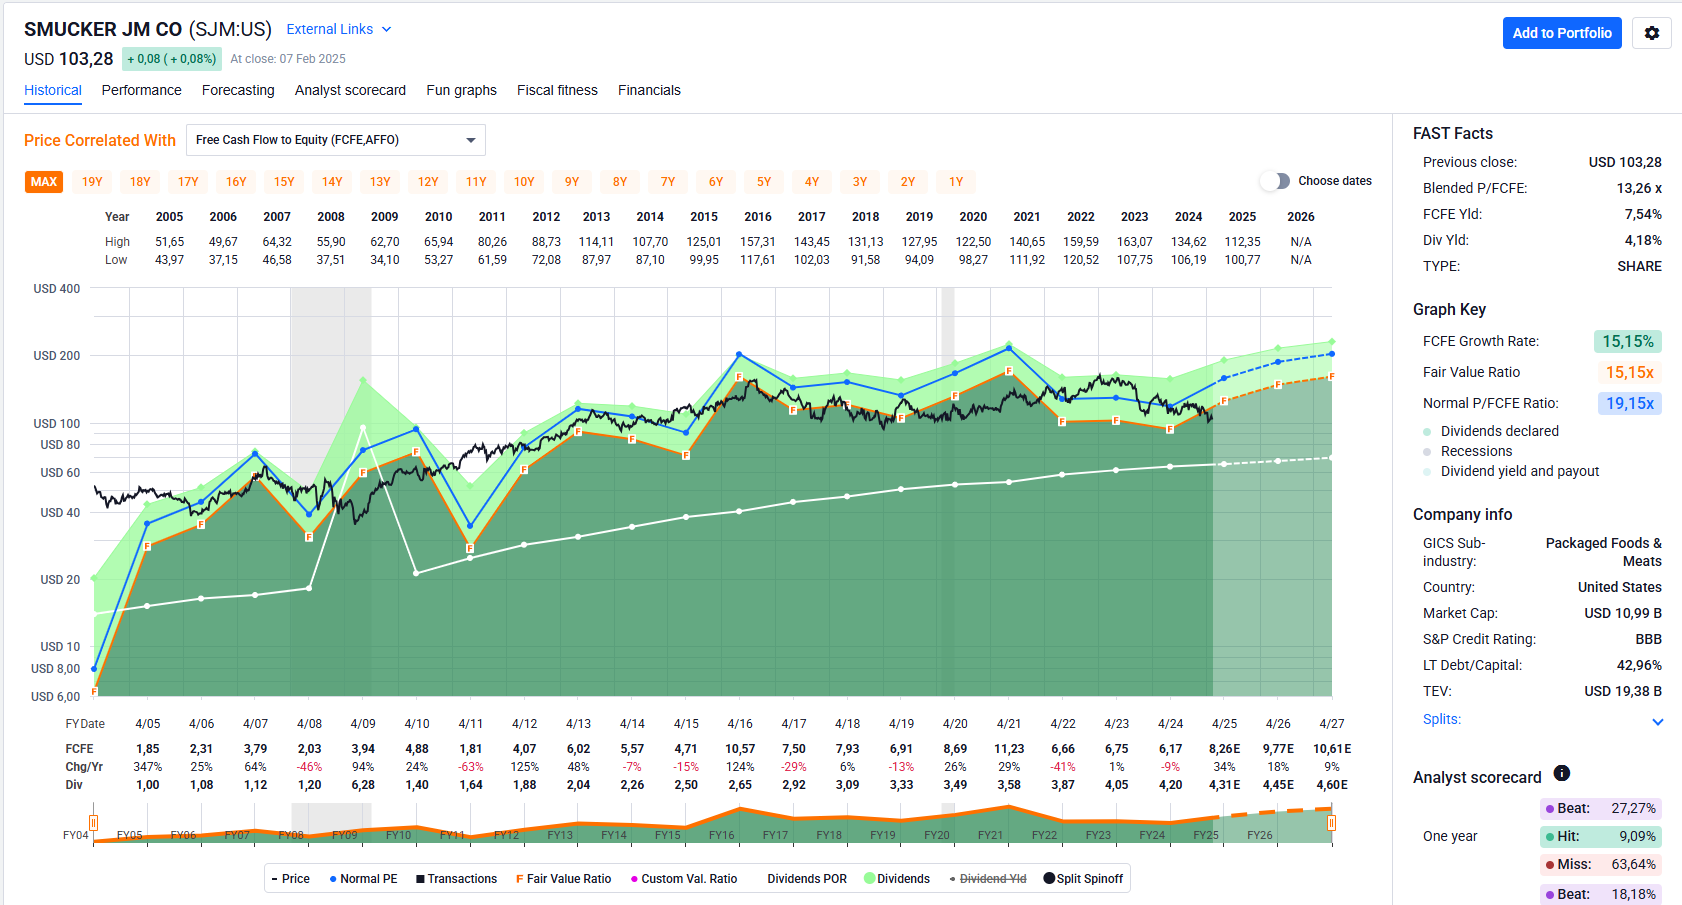Screen dimensions: 1682x905
Task: Click the Split Spinoff legend icon
Action: tap(1049, 878)
